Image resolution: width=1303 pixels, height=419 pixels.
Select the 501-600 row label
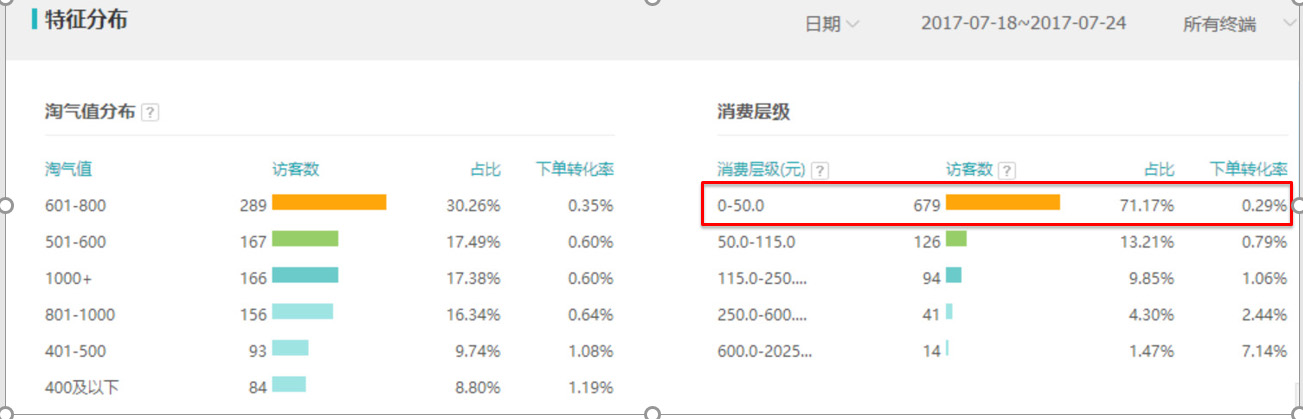[75, 242]
